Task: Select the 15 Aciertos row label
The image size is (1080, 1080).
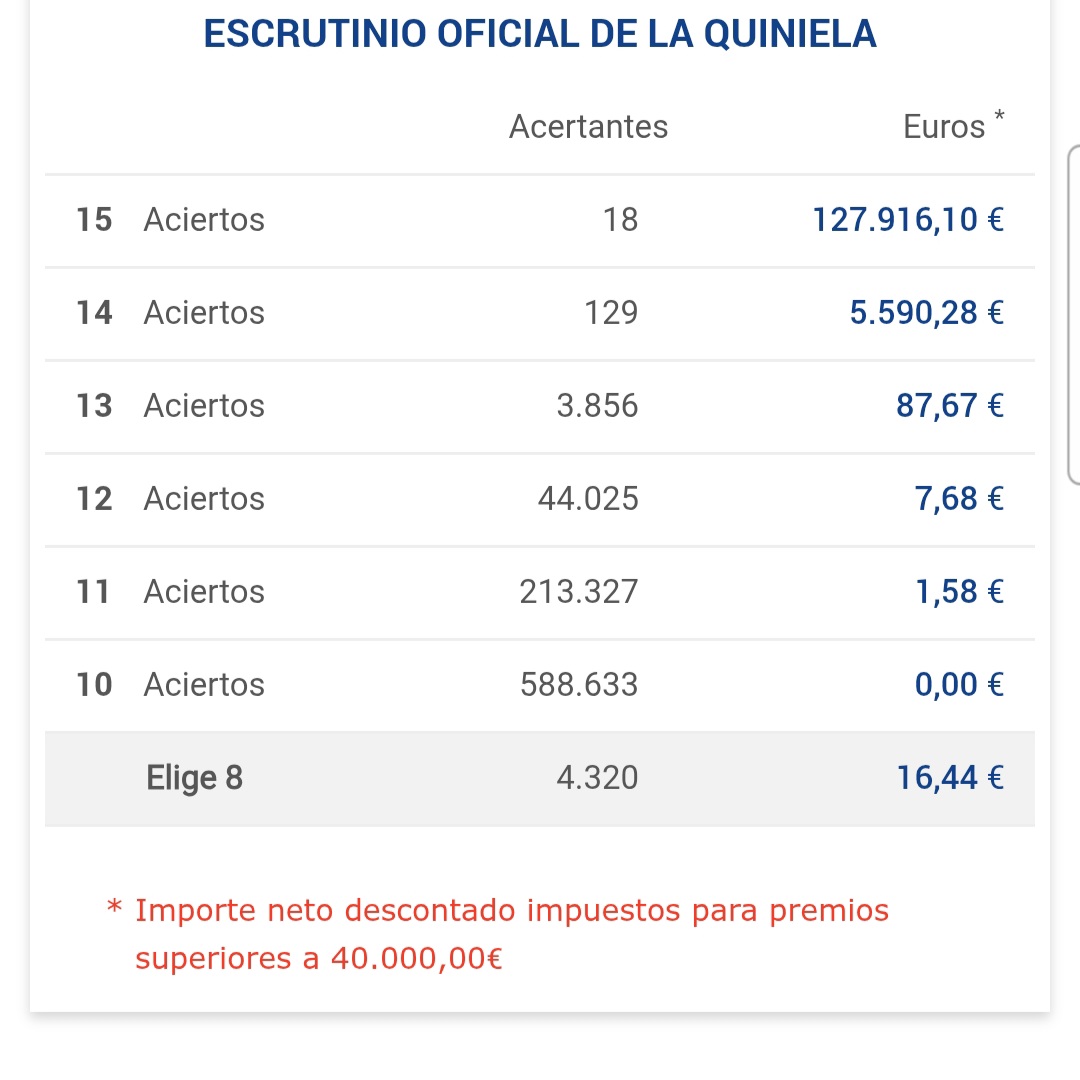Action: 171,220
